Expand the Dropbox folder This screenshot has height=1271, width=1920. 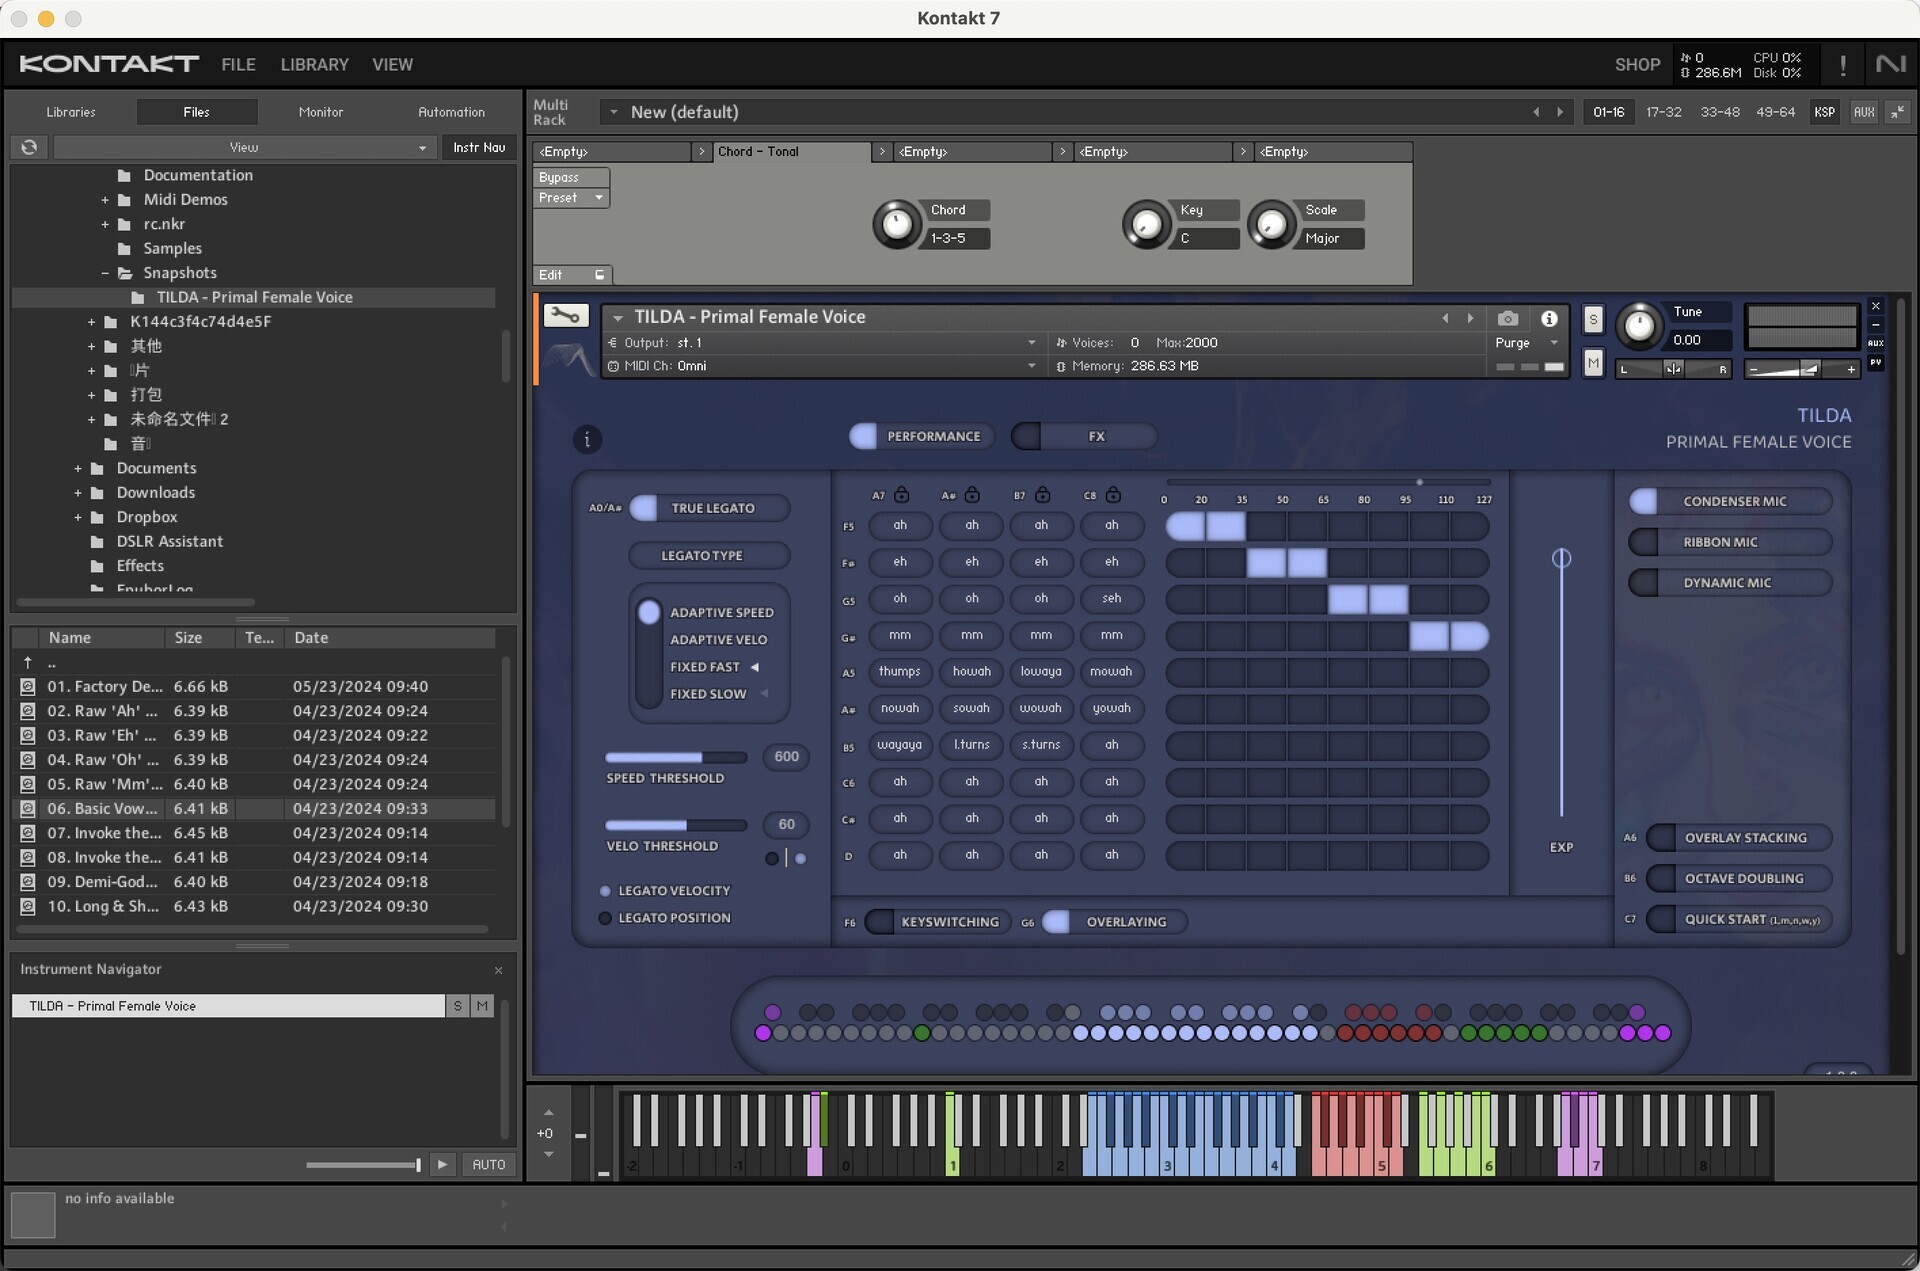(x=78, y=517)
